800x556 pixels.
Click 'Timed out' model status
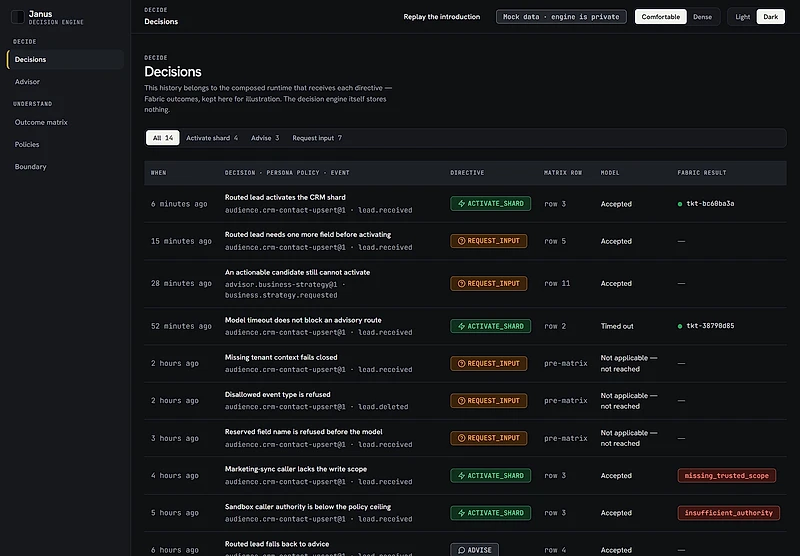(617, 326)
